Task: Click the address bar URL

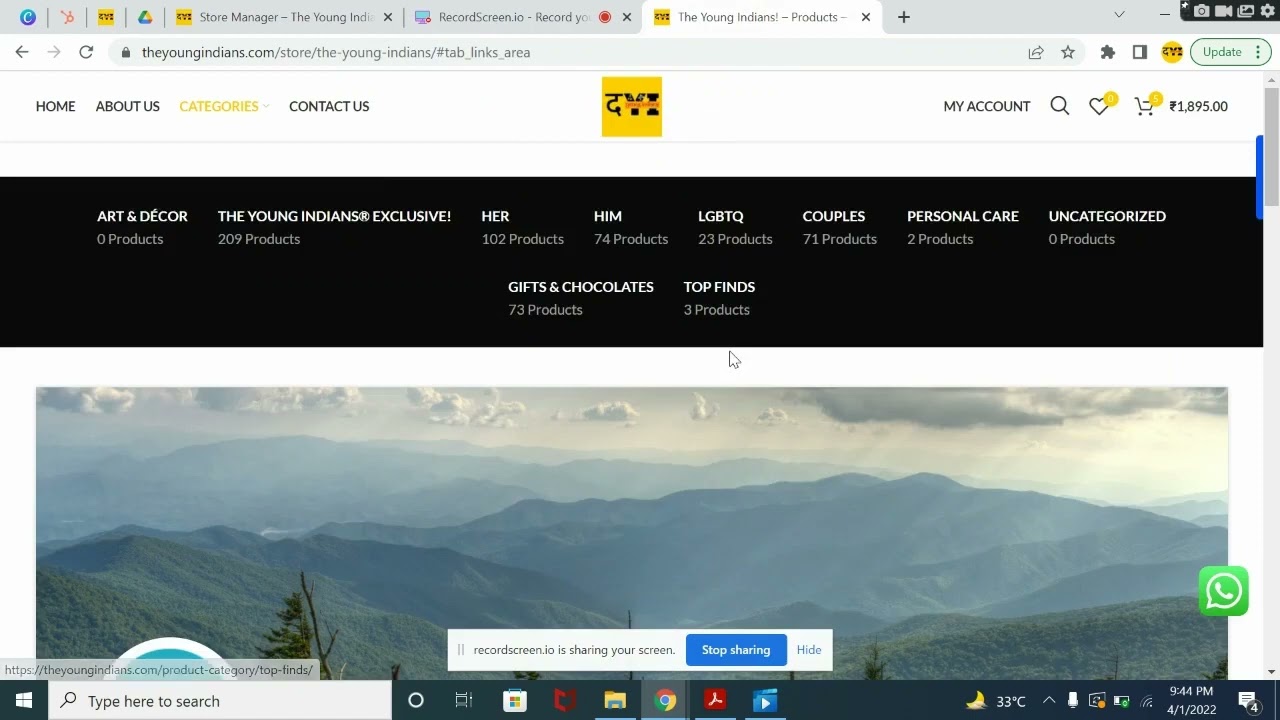Action: point(336,52)
